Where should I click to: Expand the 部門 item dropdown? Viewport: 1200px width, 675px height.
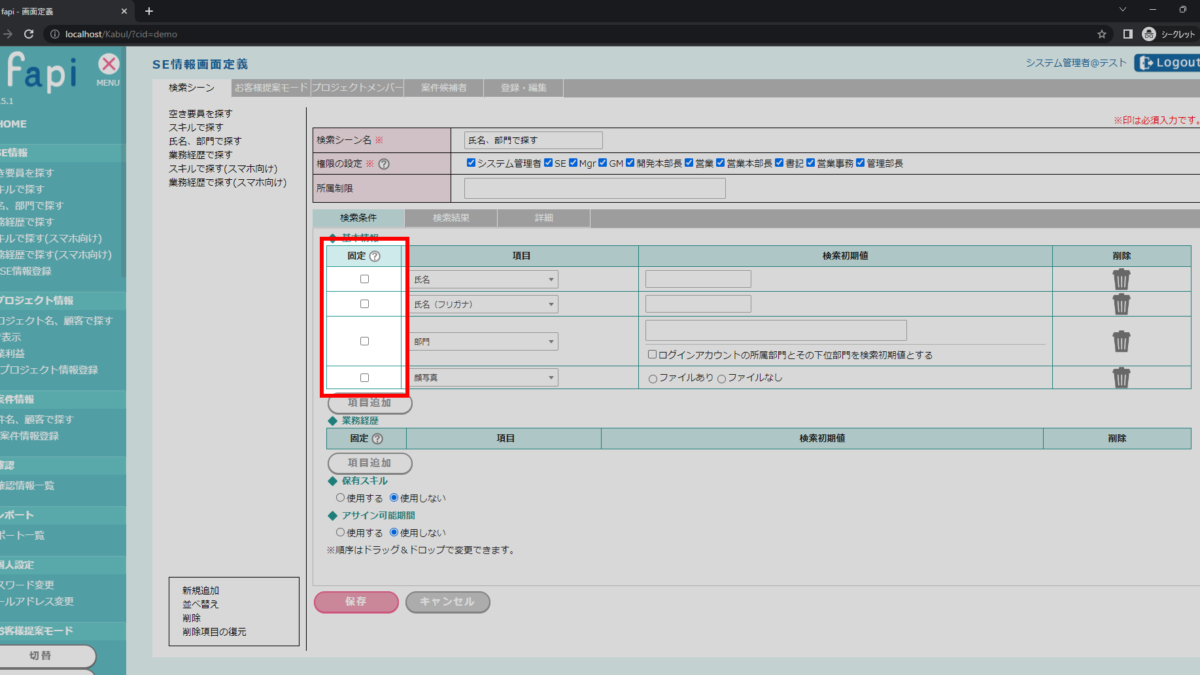[484, 342]
